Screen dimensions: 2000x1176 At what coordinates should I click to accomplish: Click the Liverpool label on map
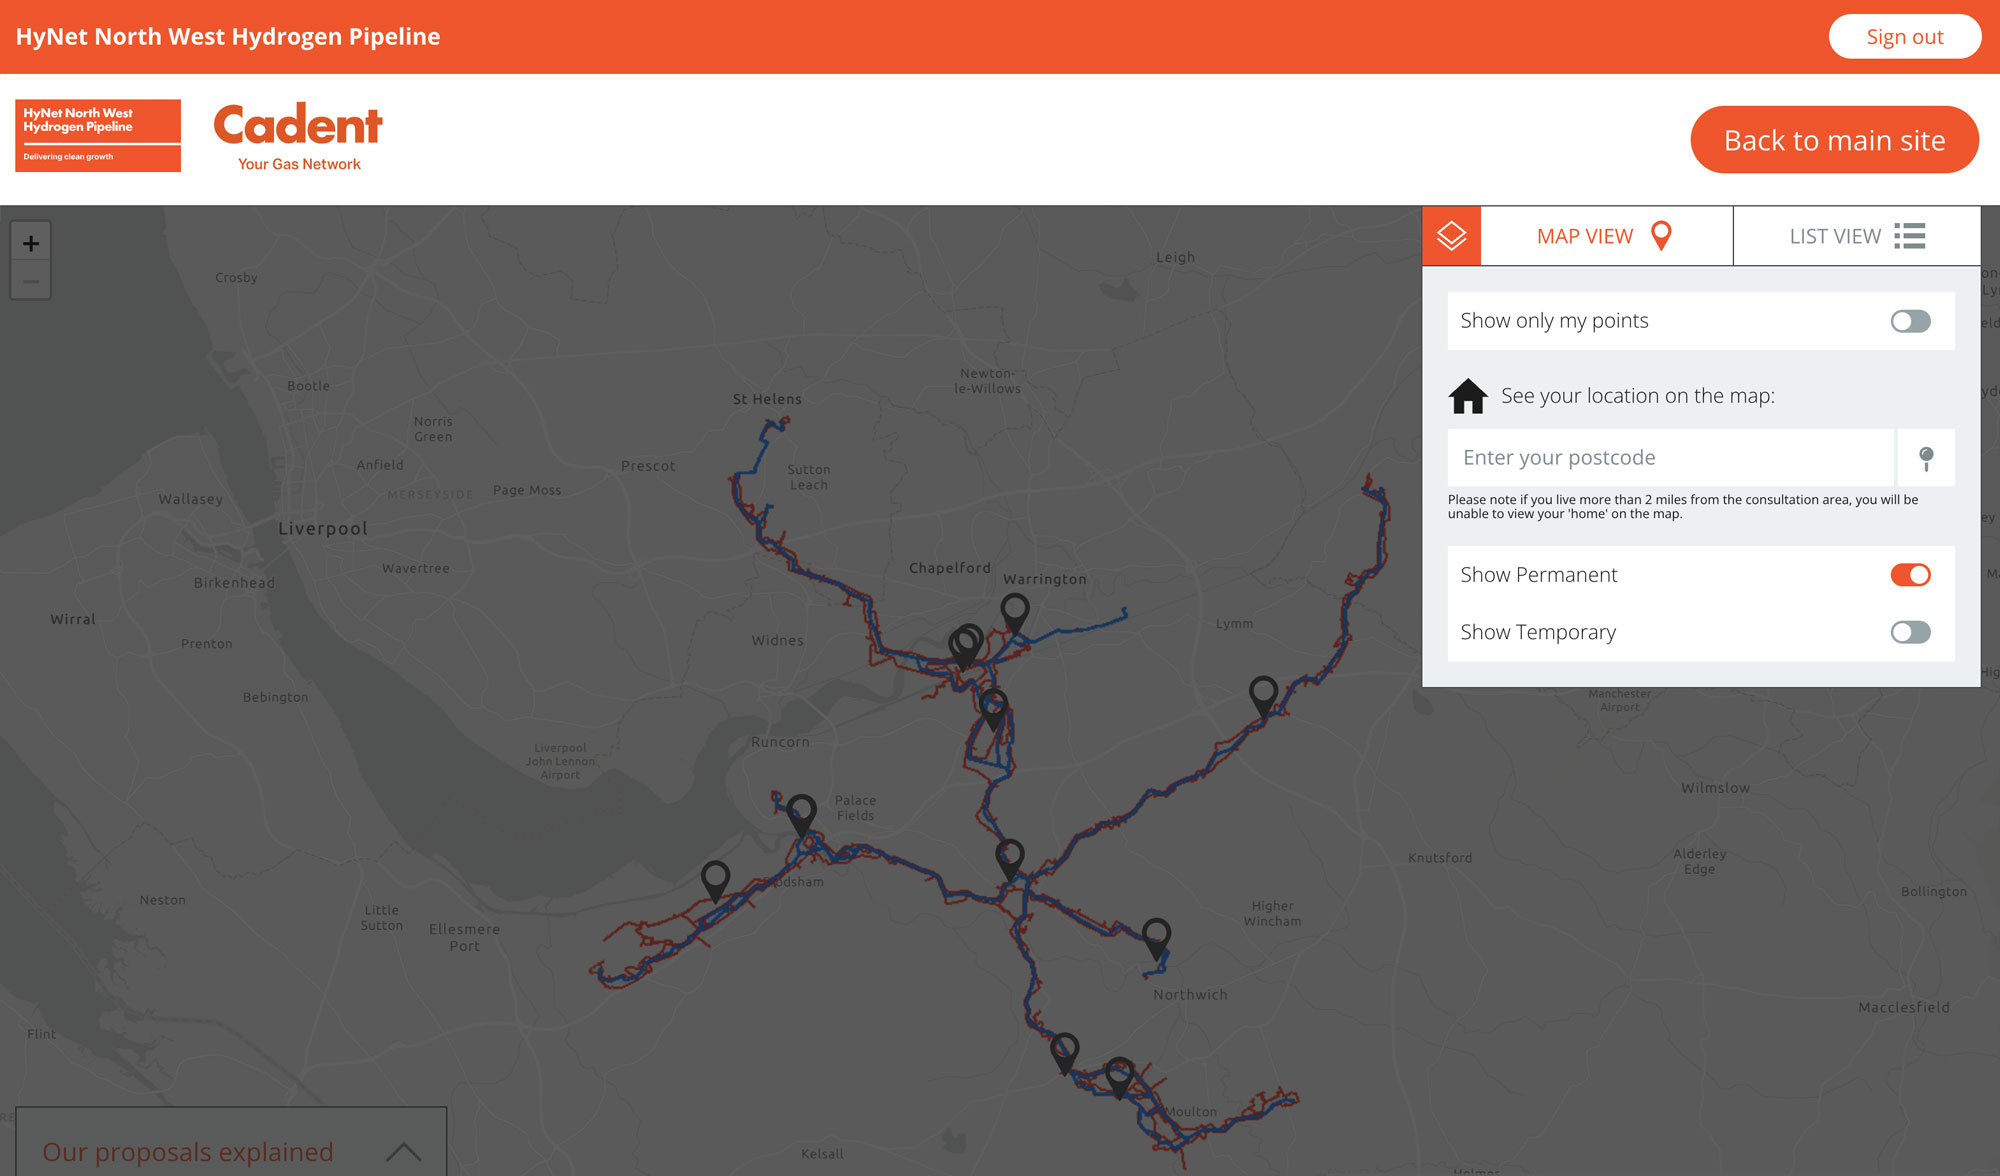point(323,529)
